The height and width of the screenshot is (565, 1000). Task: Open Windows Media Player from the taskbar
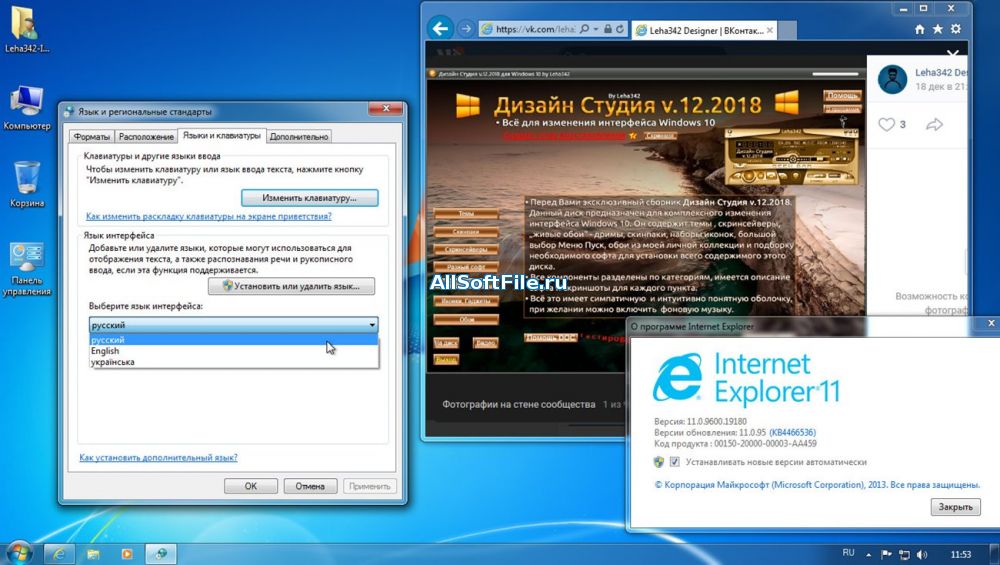coord(127,553)
